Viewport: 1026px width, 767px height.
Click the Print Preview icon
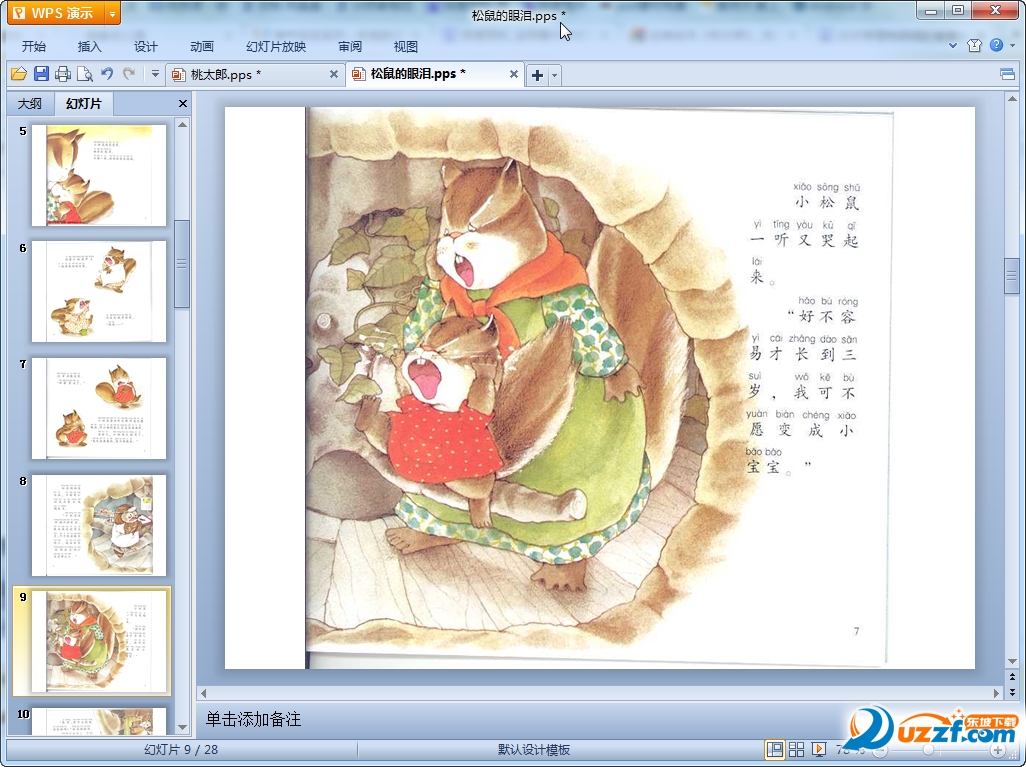tap(84, 74)
